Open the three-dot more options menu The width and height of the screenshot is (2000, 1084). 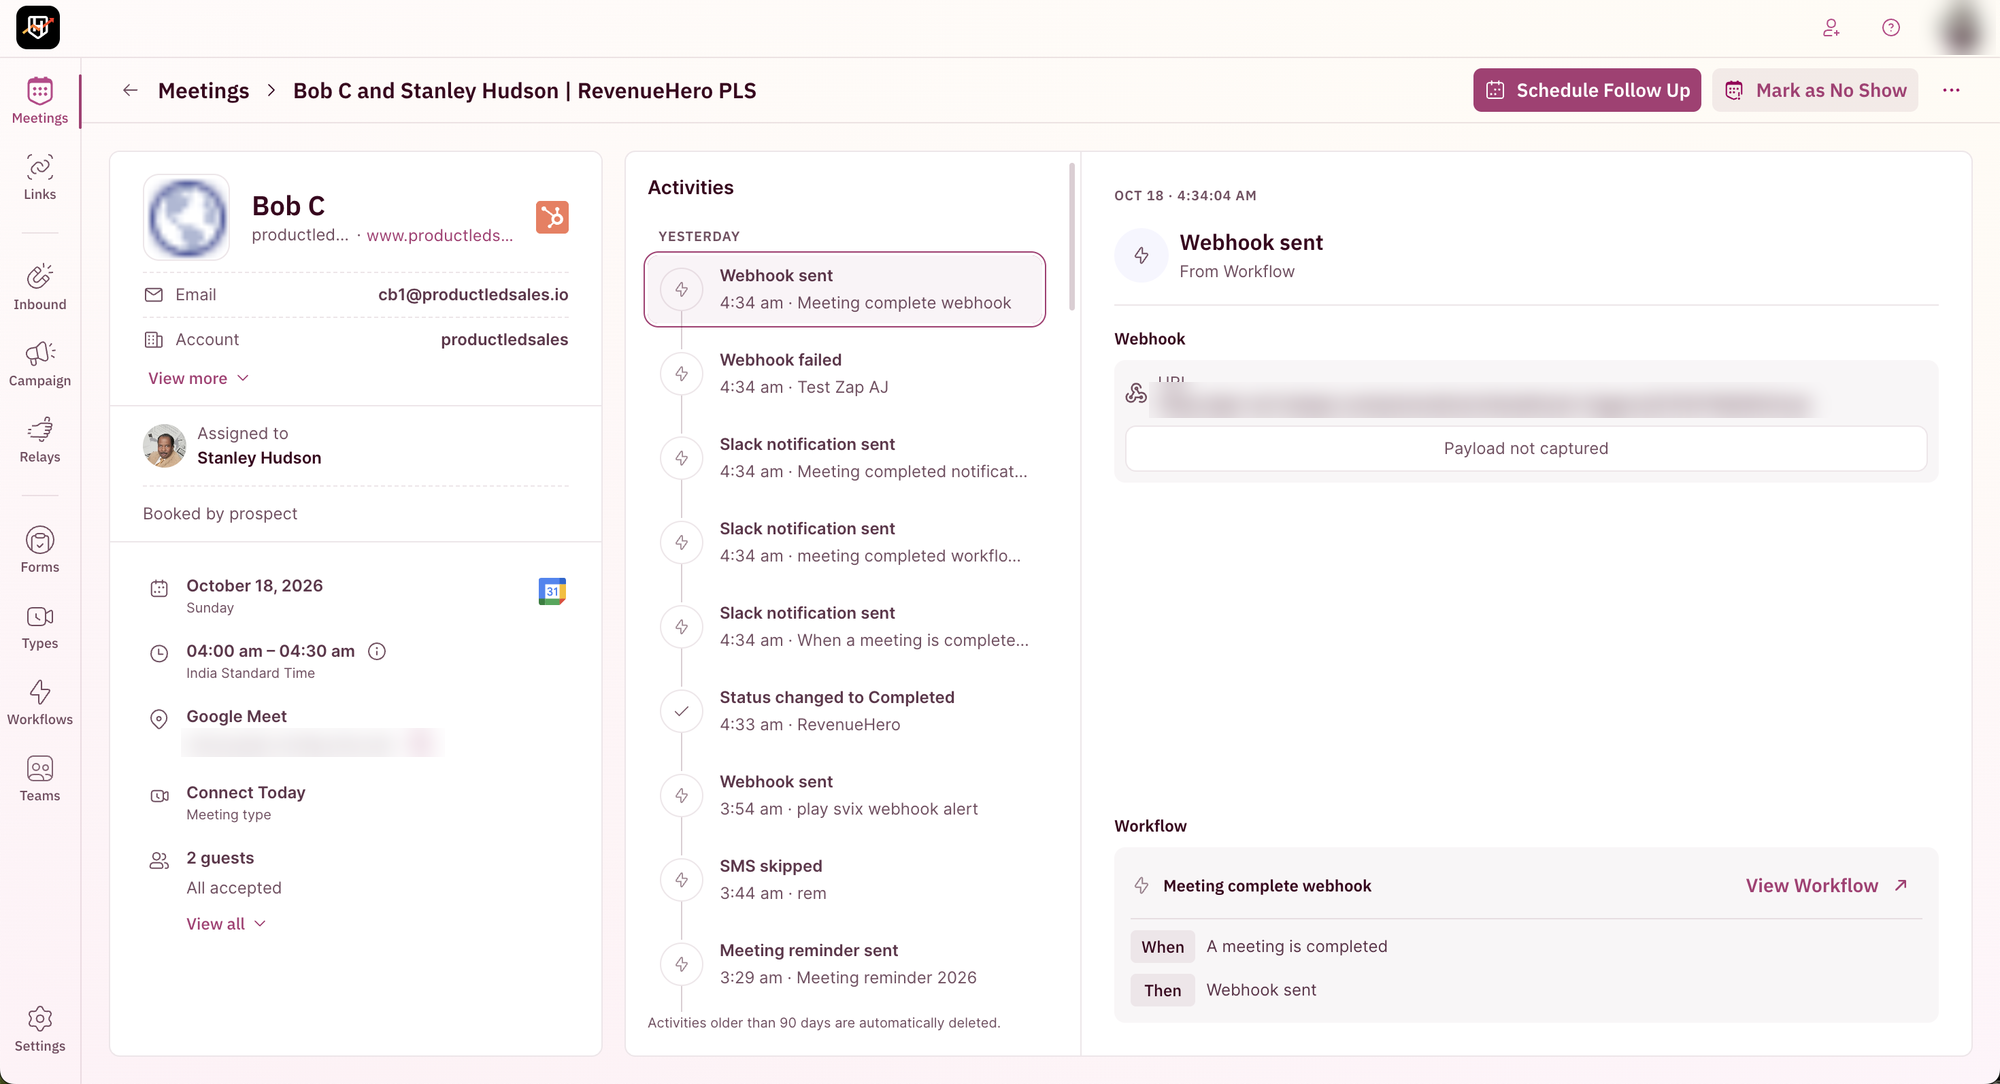(x=1951, y=90)
